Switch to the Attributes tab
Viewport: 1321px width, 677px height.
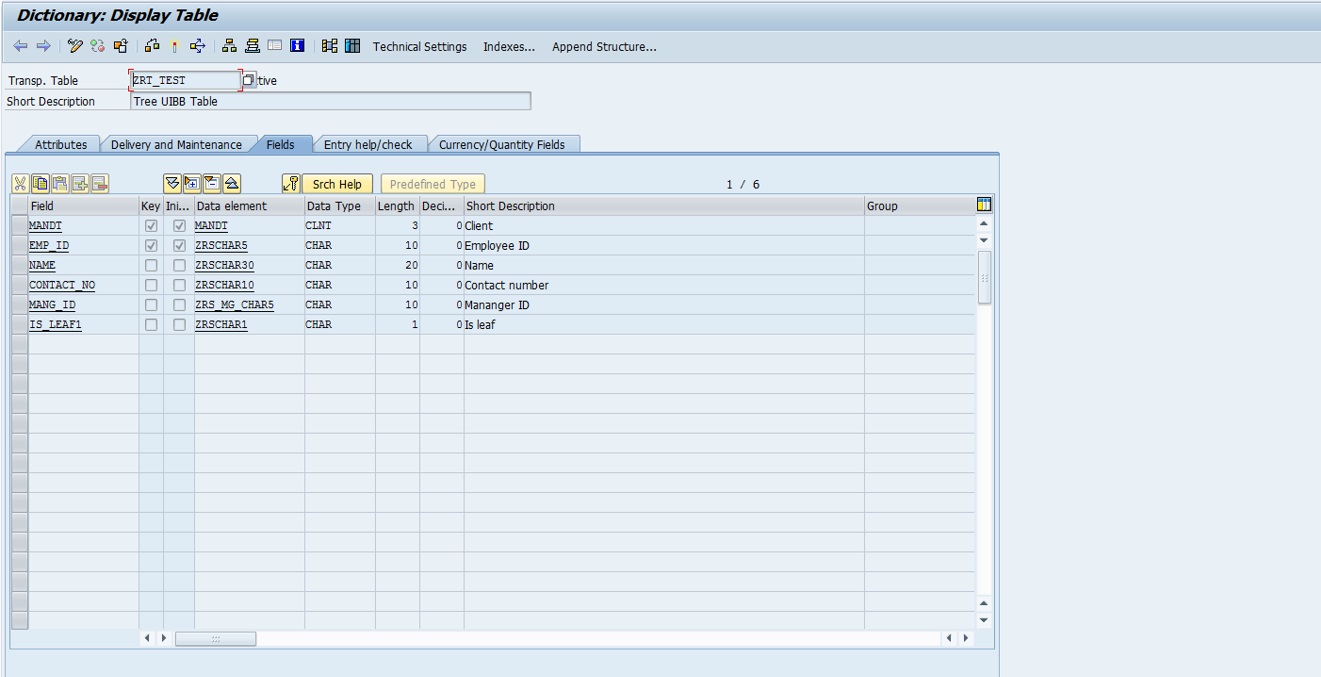(60, 144)
